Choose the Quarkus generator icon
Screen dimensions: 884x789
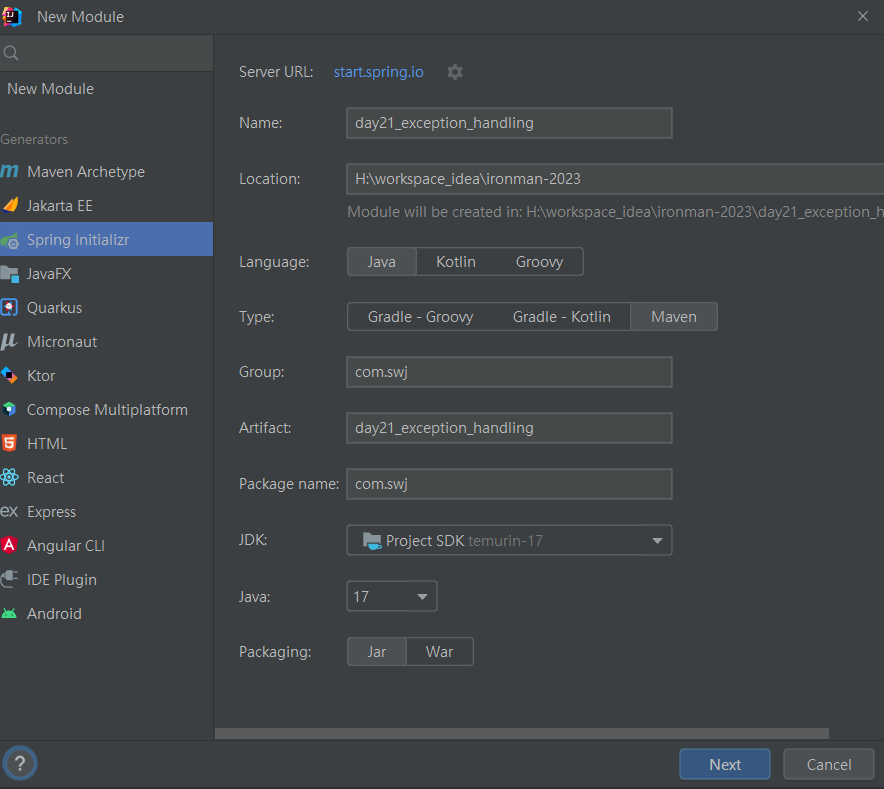10,308
